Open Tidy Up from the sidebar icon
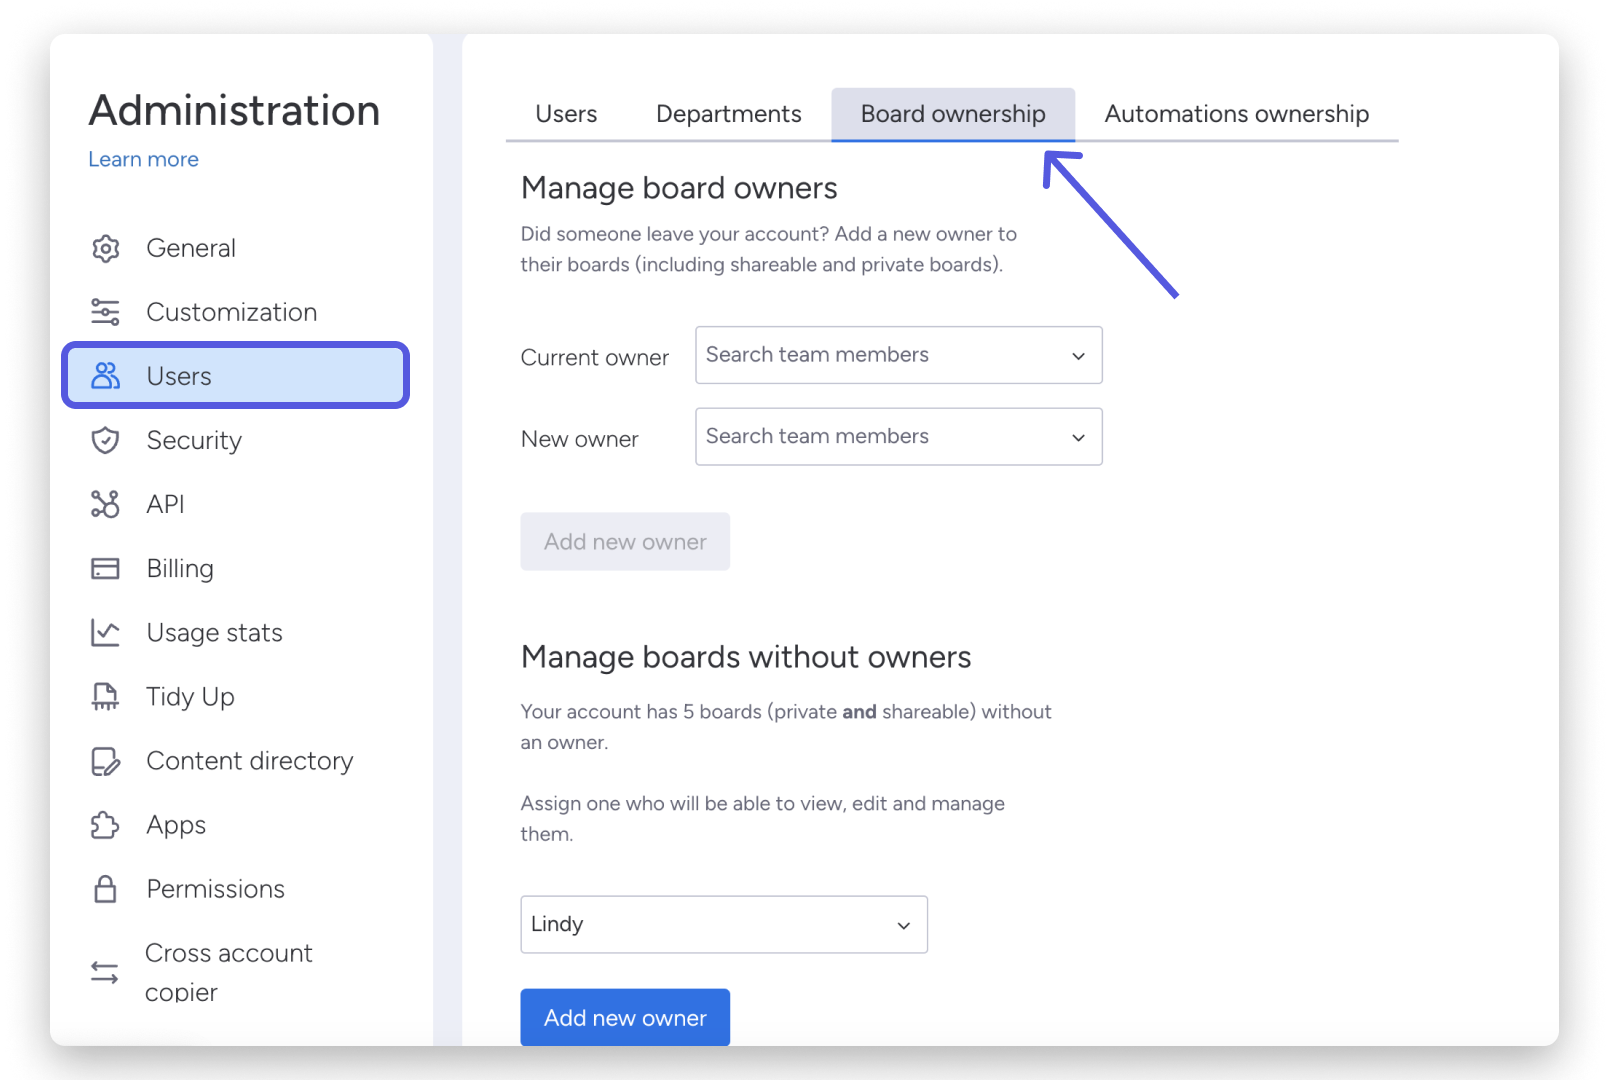 (x=105, y=696)
